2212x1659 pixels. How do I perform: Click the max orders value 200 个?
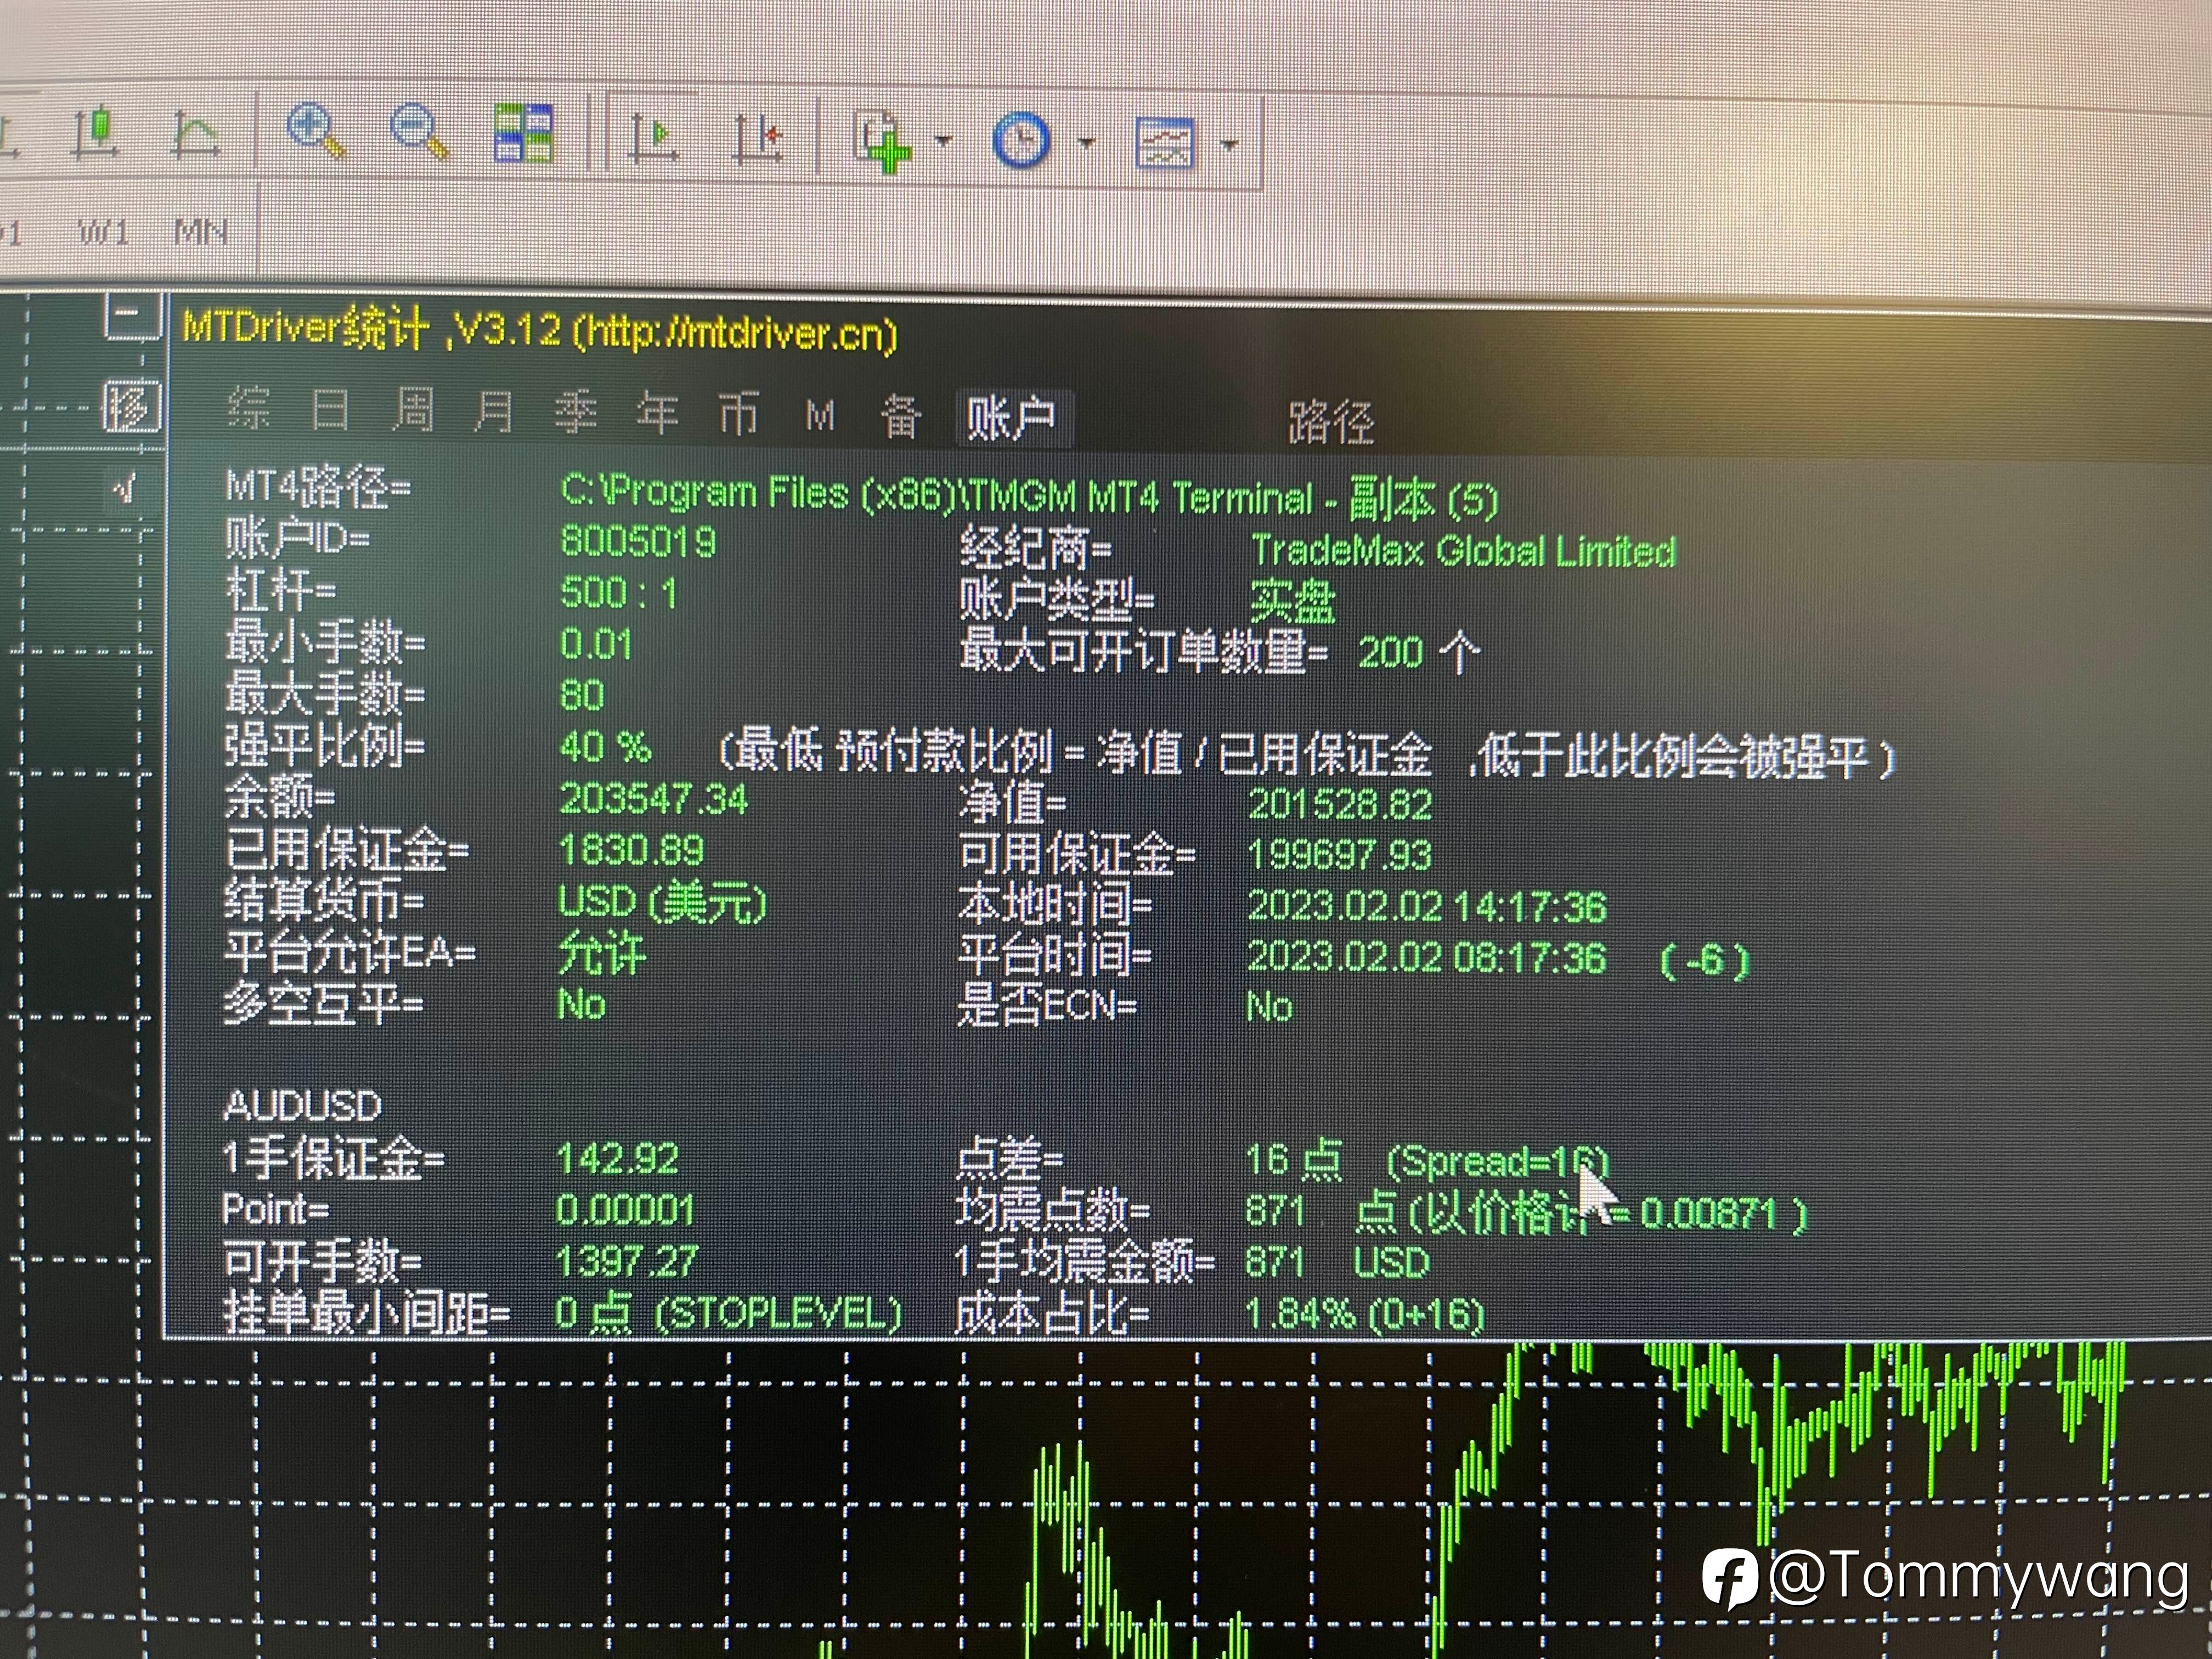click(x=1419, y=653)
